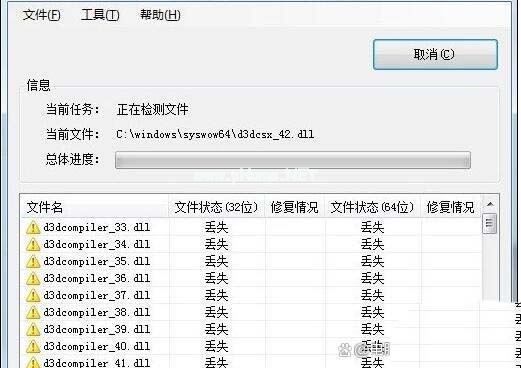This screenshot has height=368, width=521.
Task: Click the 取消(C) cancel button
Action: pyautogui.click(x=435, y=54)
